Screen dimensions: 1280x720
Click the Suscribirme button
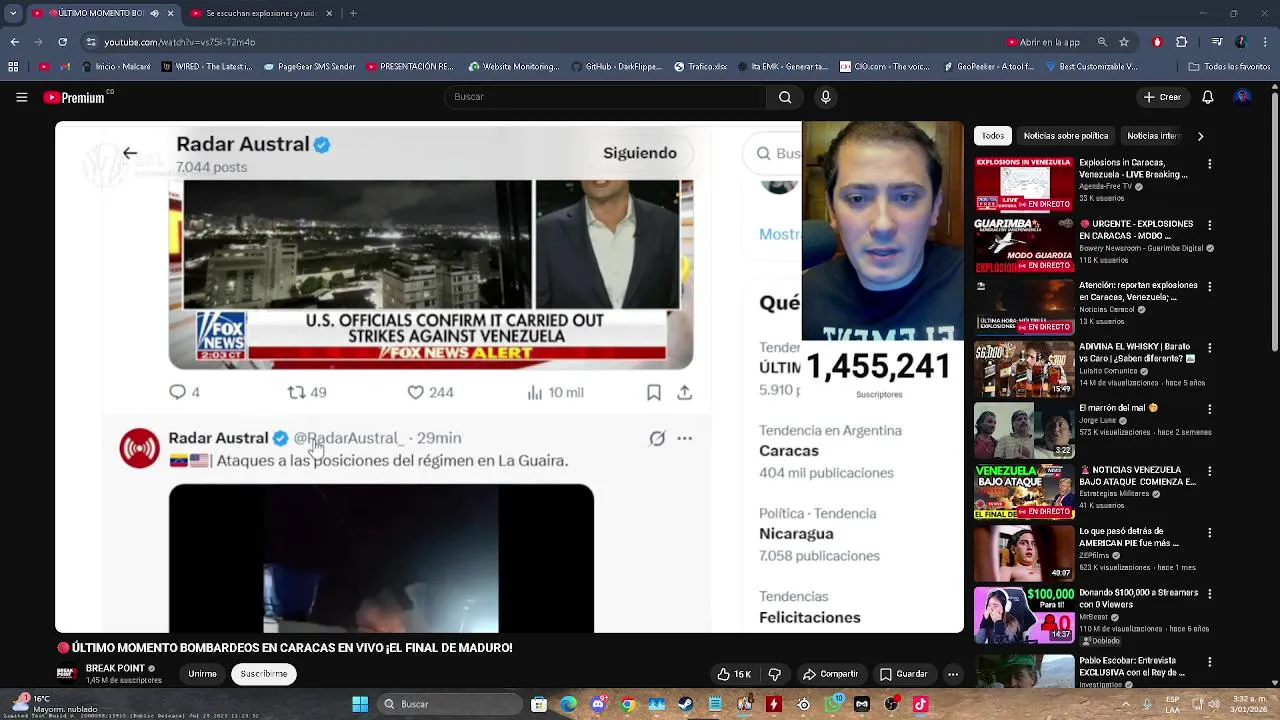[x=264, y=674]
